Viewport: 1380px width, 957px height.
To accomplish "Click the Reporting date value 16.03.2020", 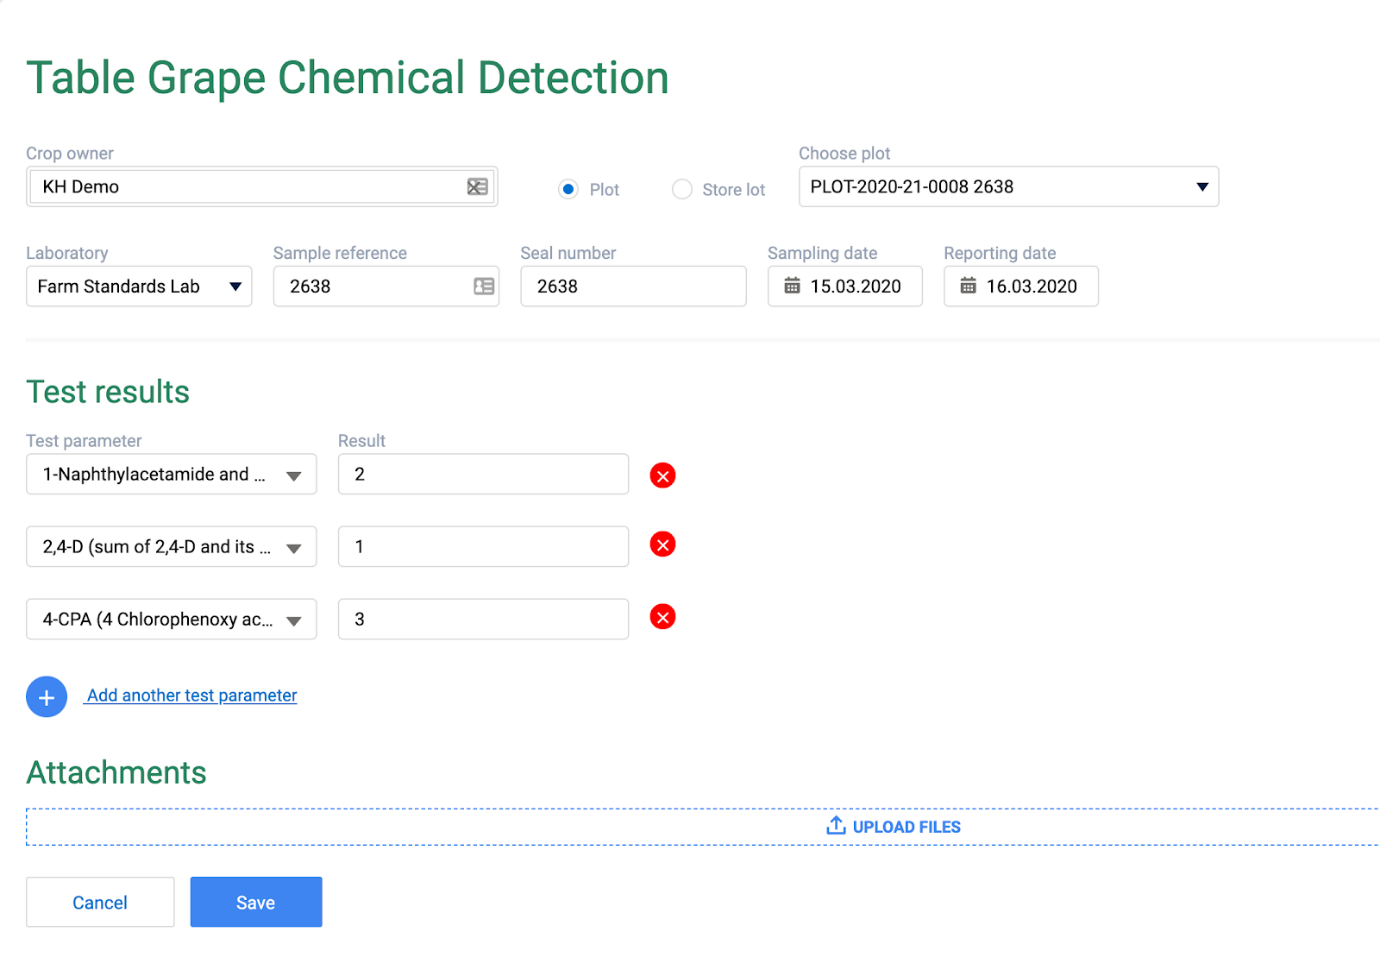I will click(1031, 287).
